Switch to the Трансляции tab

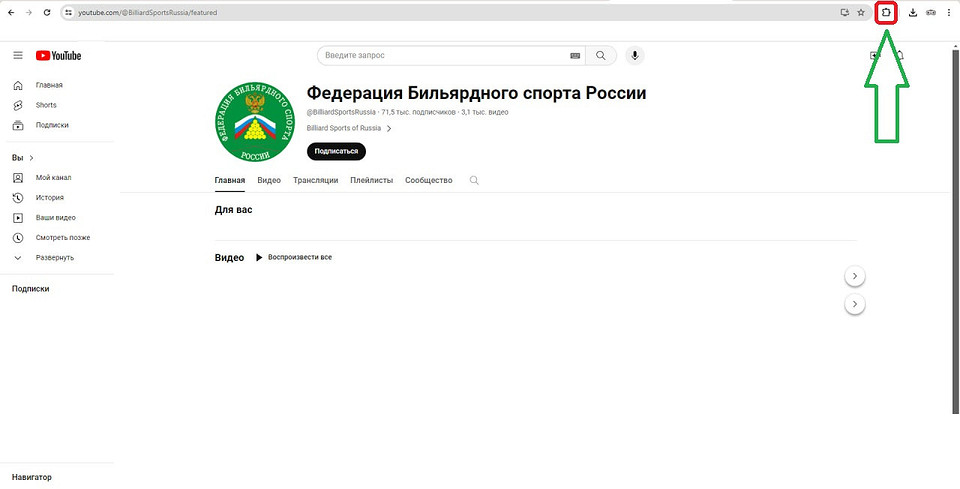(x=315, y=181)
